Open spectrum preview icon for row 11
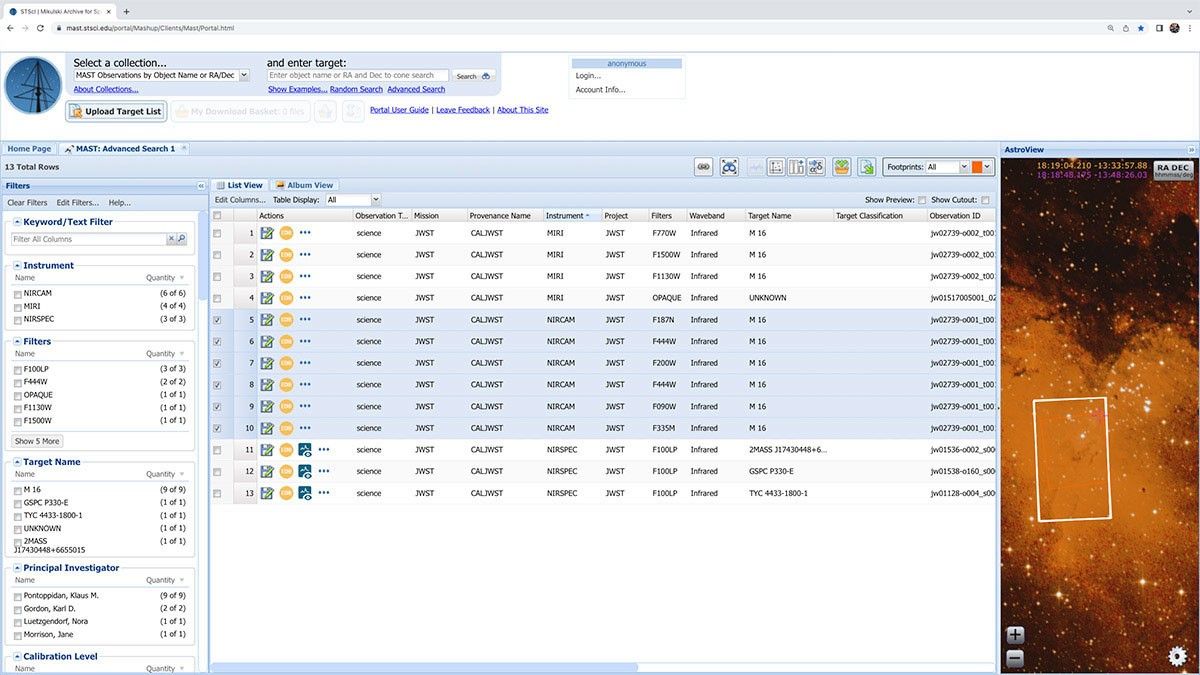 305,450
